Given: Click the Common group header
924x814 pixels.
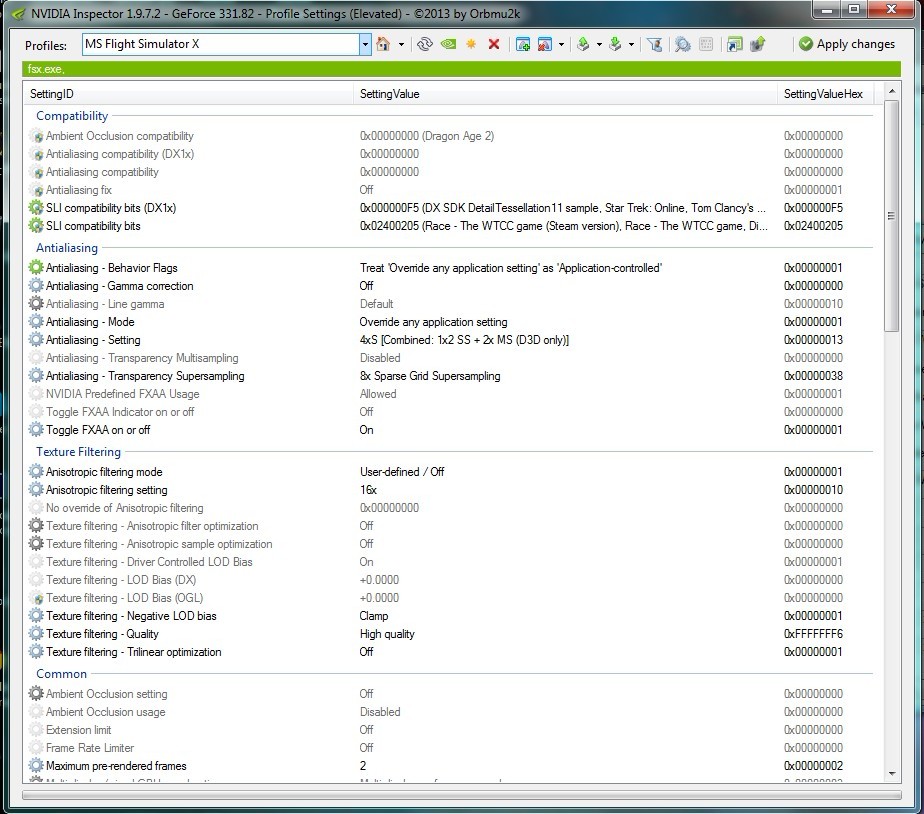Looking at the screenshot, I should point(61,674).
